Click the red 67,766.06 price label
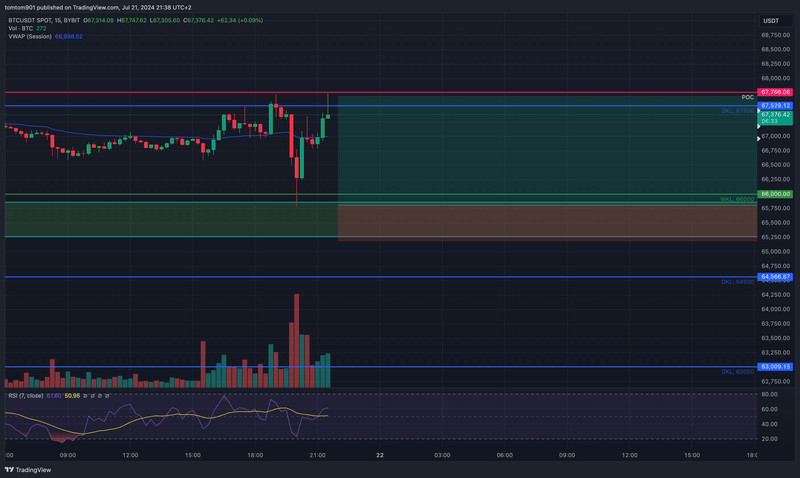 775,92
